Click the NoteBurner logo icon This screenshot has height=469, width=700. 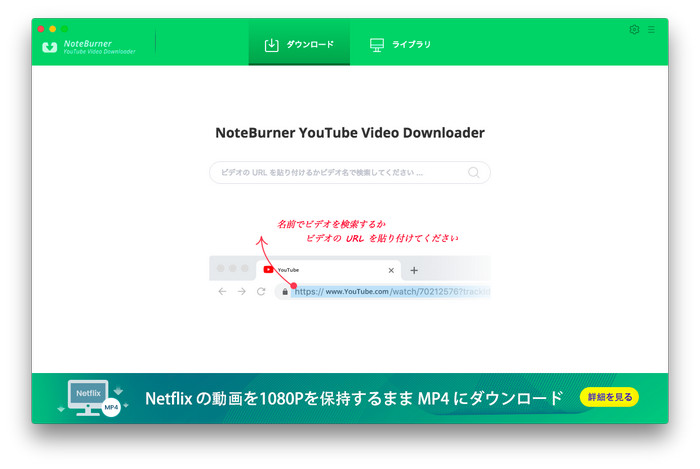coord(50,47)
